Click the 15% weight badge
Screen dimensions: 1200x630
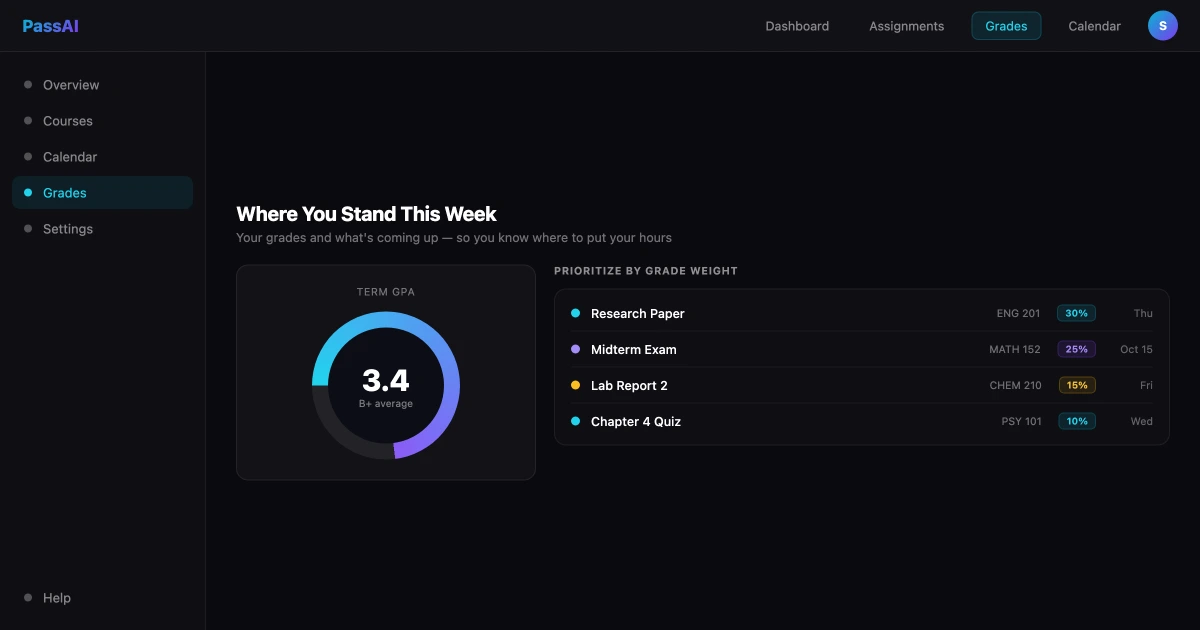click(x=1076, y=385)
